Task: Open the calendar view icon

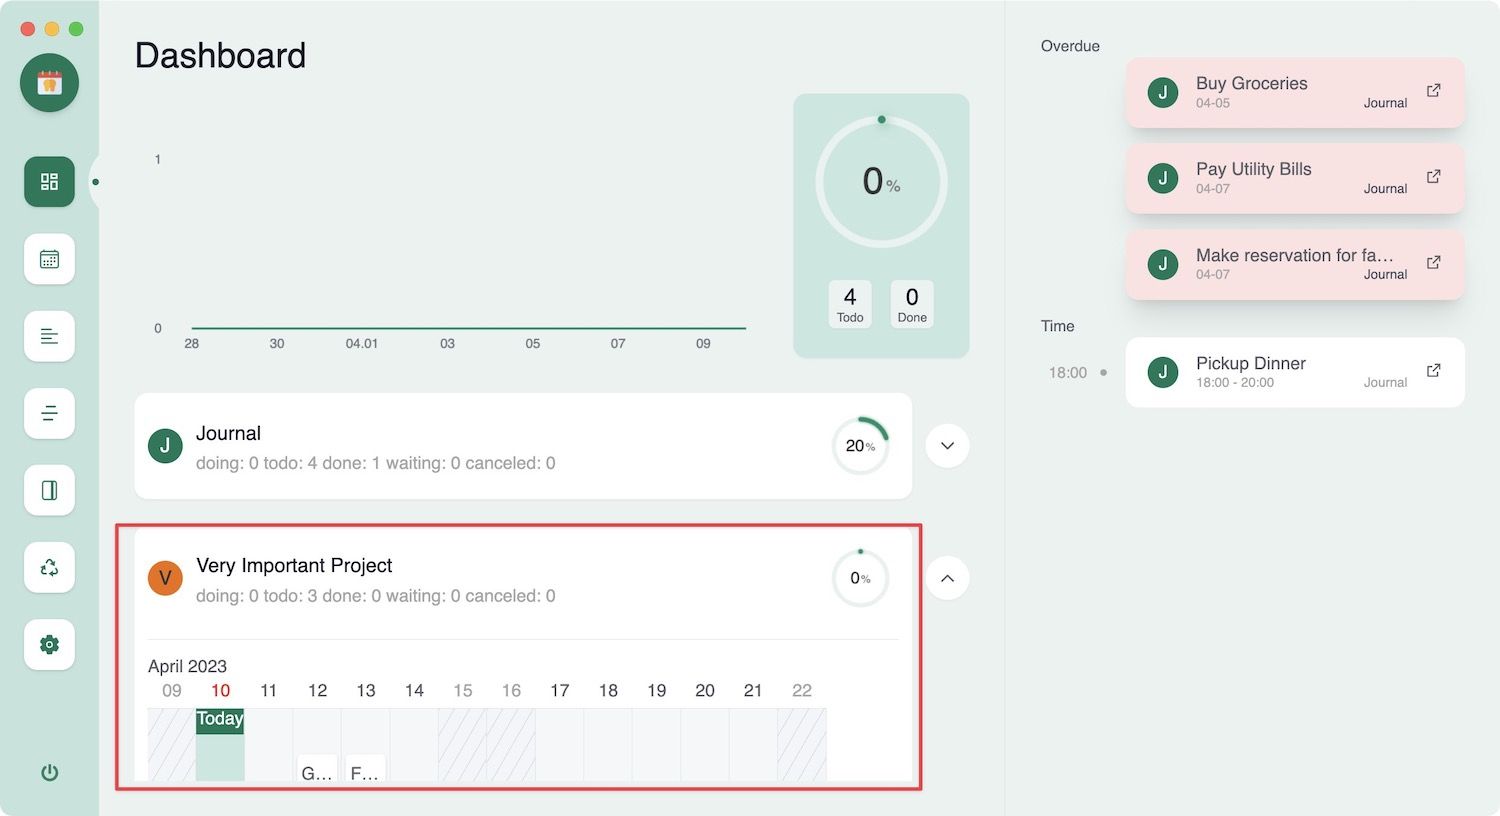Action: (49, 259)
